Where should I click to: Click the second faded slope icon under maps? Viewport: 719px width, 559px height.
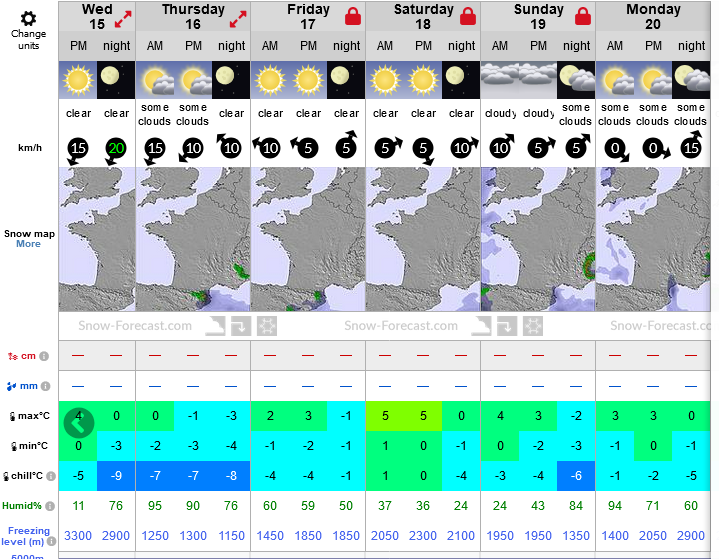481,326
